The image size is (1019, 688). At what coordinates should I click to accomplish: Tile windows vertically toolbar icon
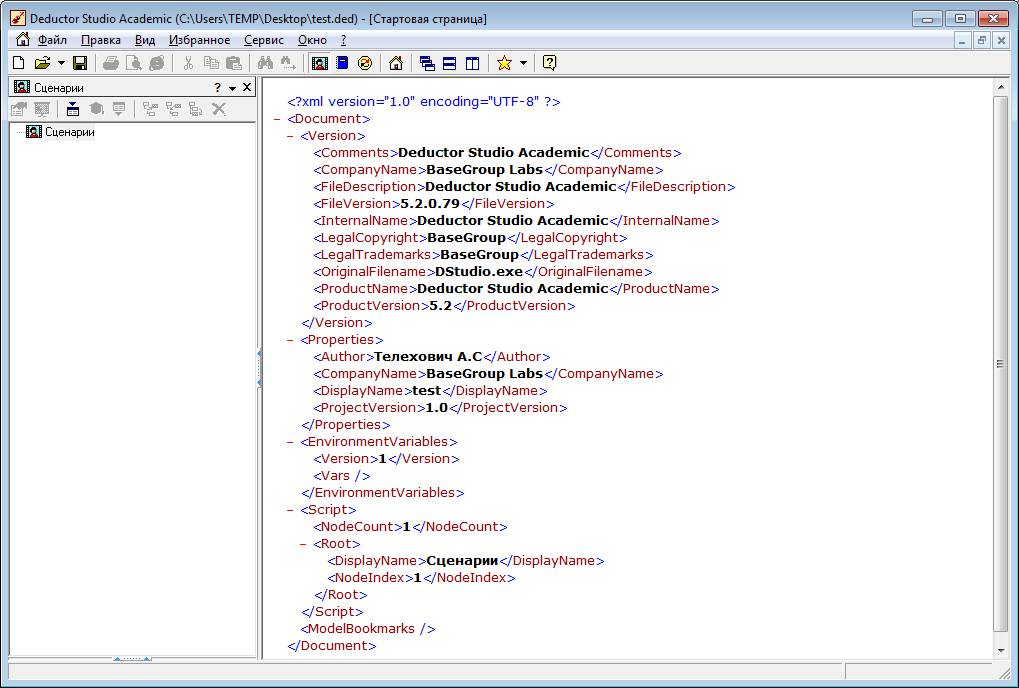click(472, 63)
